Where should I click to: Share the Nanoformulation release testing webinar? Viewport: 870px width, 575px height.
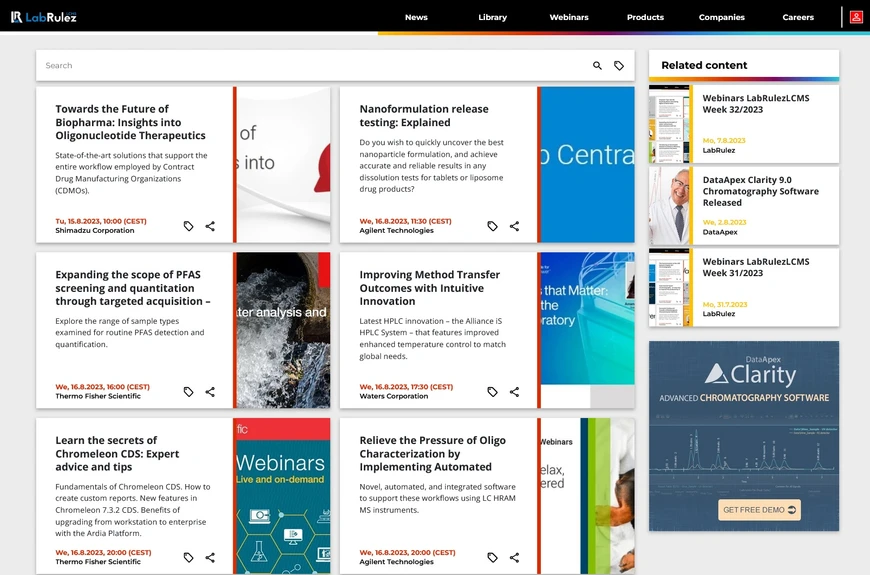coord(514,226)
